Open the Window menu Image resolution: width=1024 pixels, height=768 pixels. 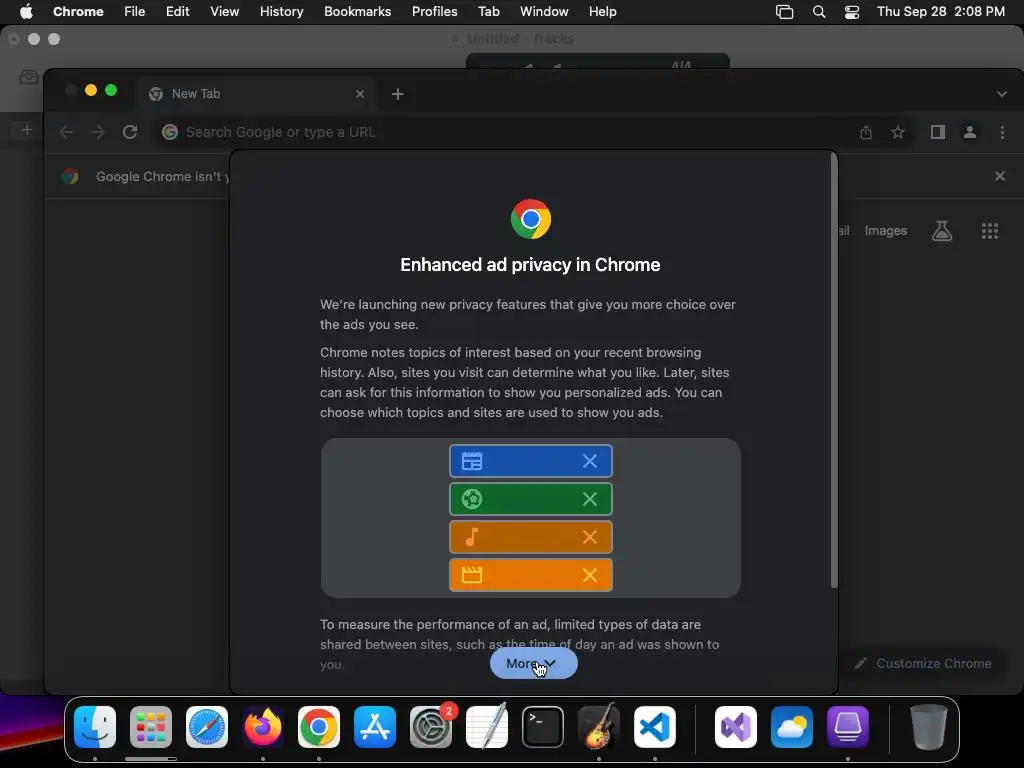pos(544,11)
